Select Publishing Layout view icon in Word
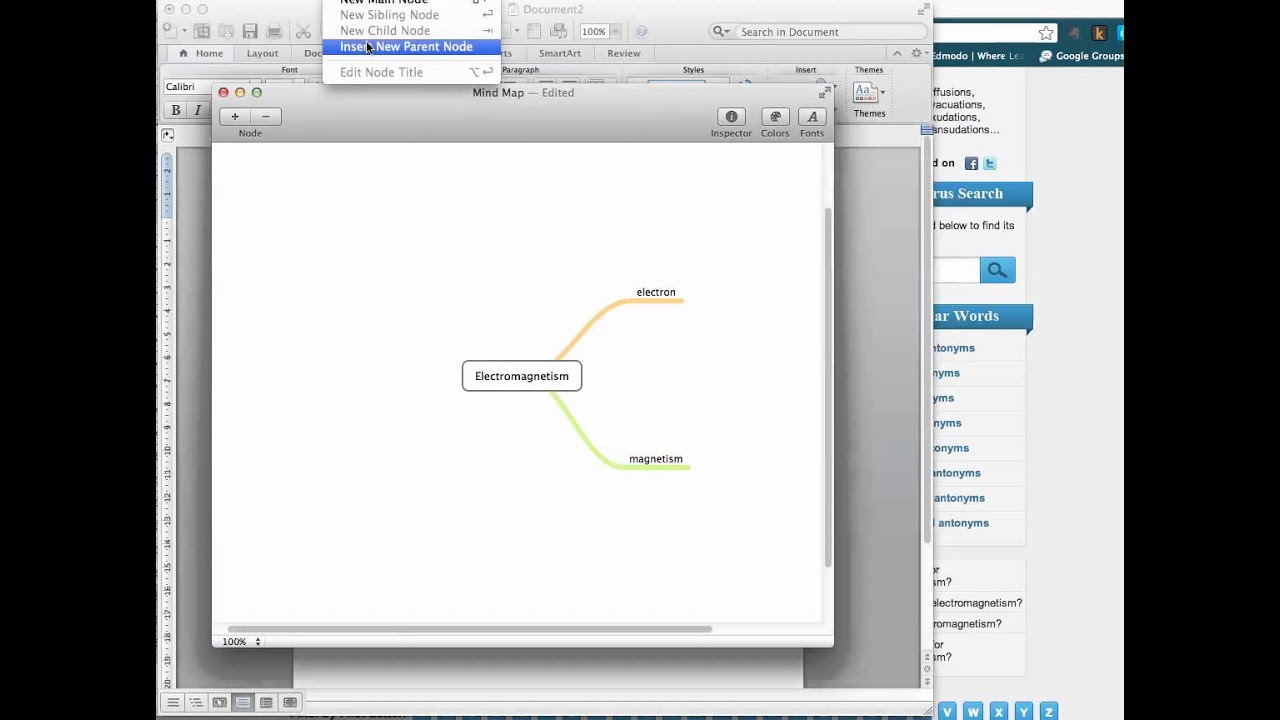The height and width of the screenshot is (720, 1280). 219,703
